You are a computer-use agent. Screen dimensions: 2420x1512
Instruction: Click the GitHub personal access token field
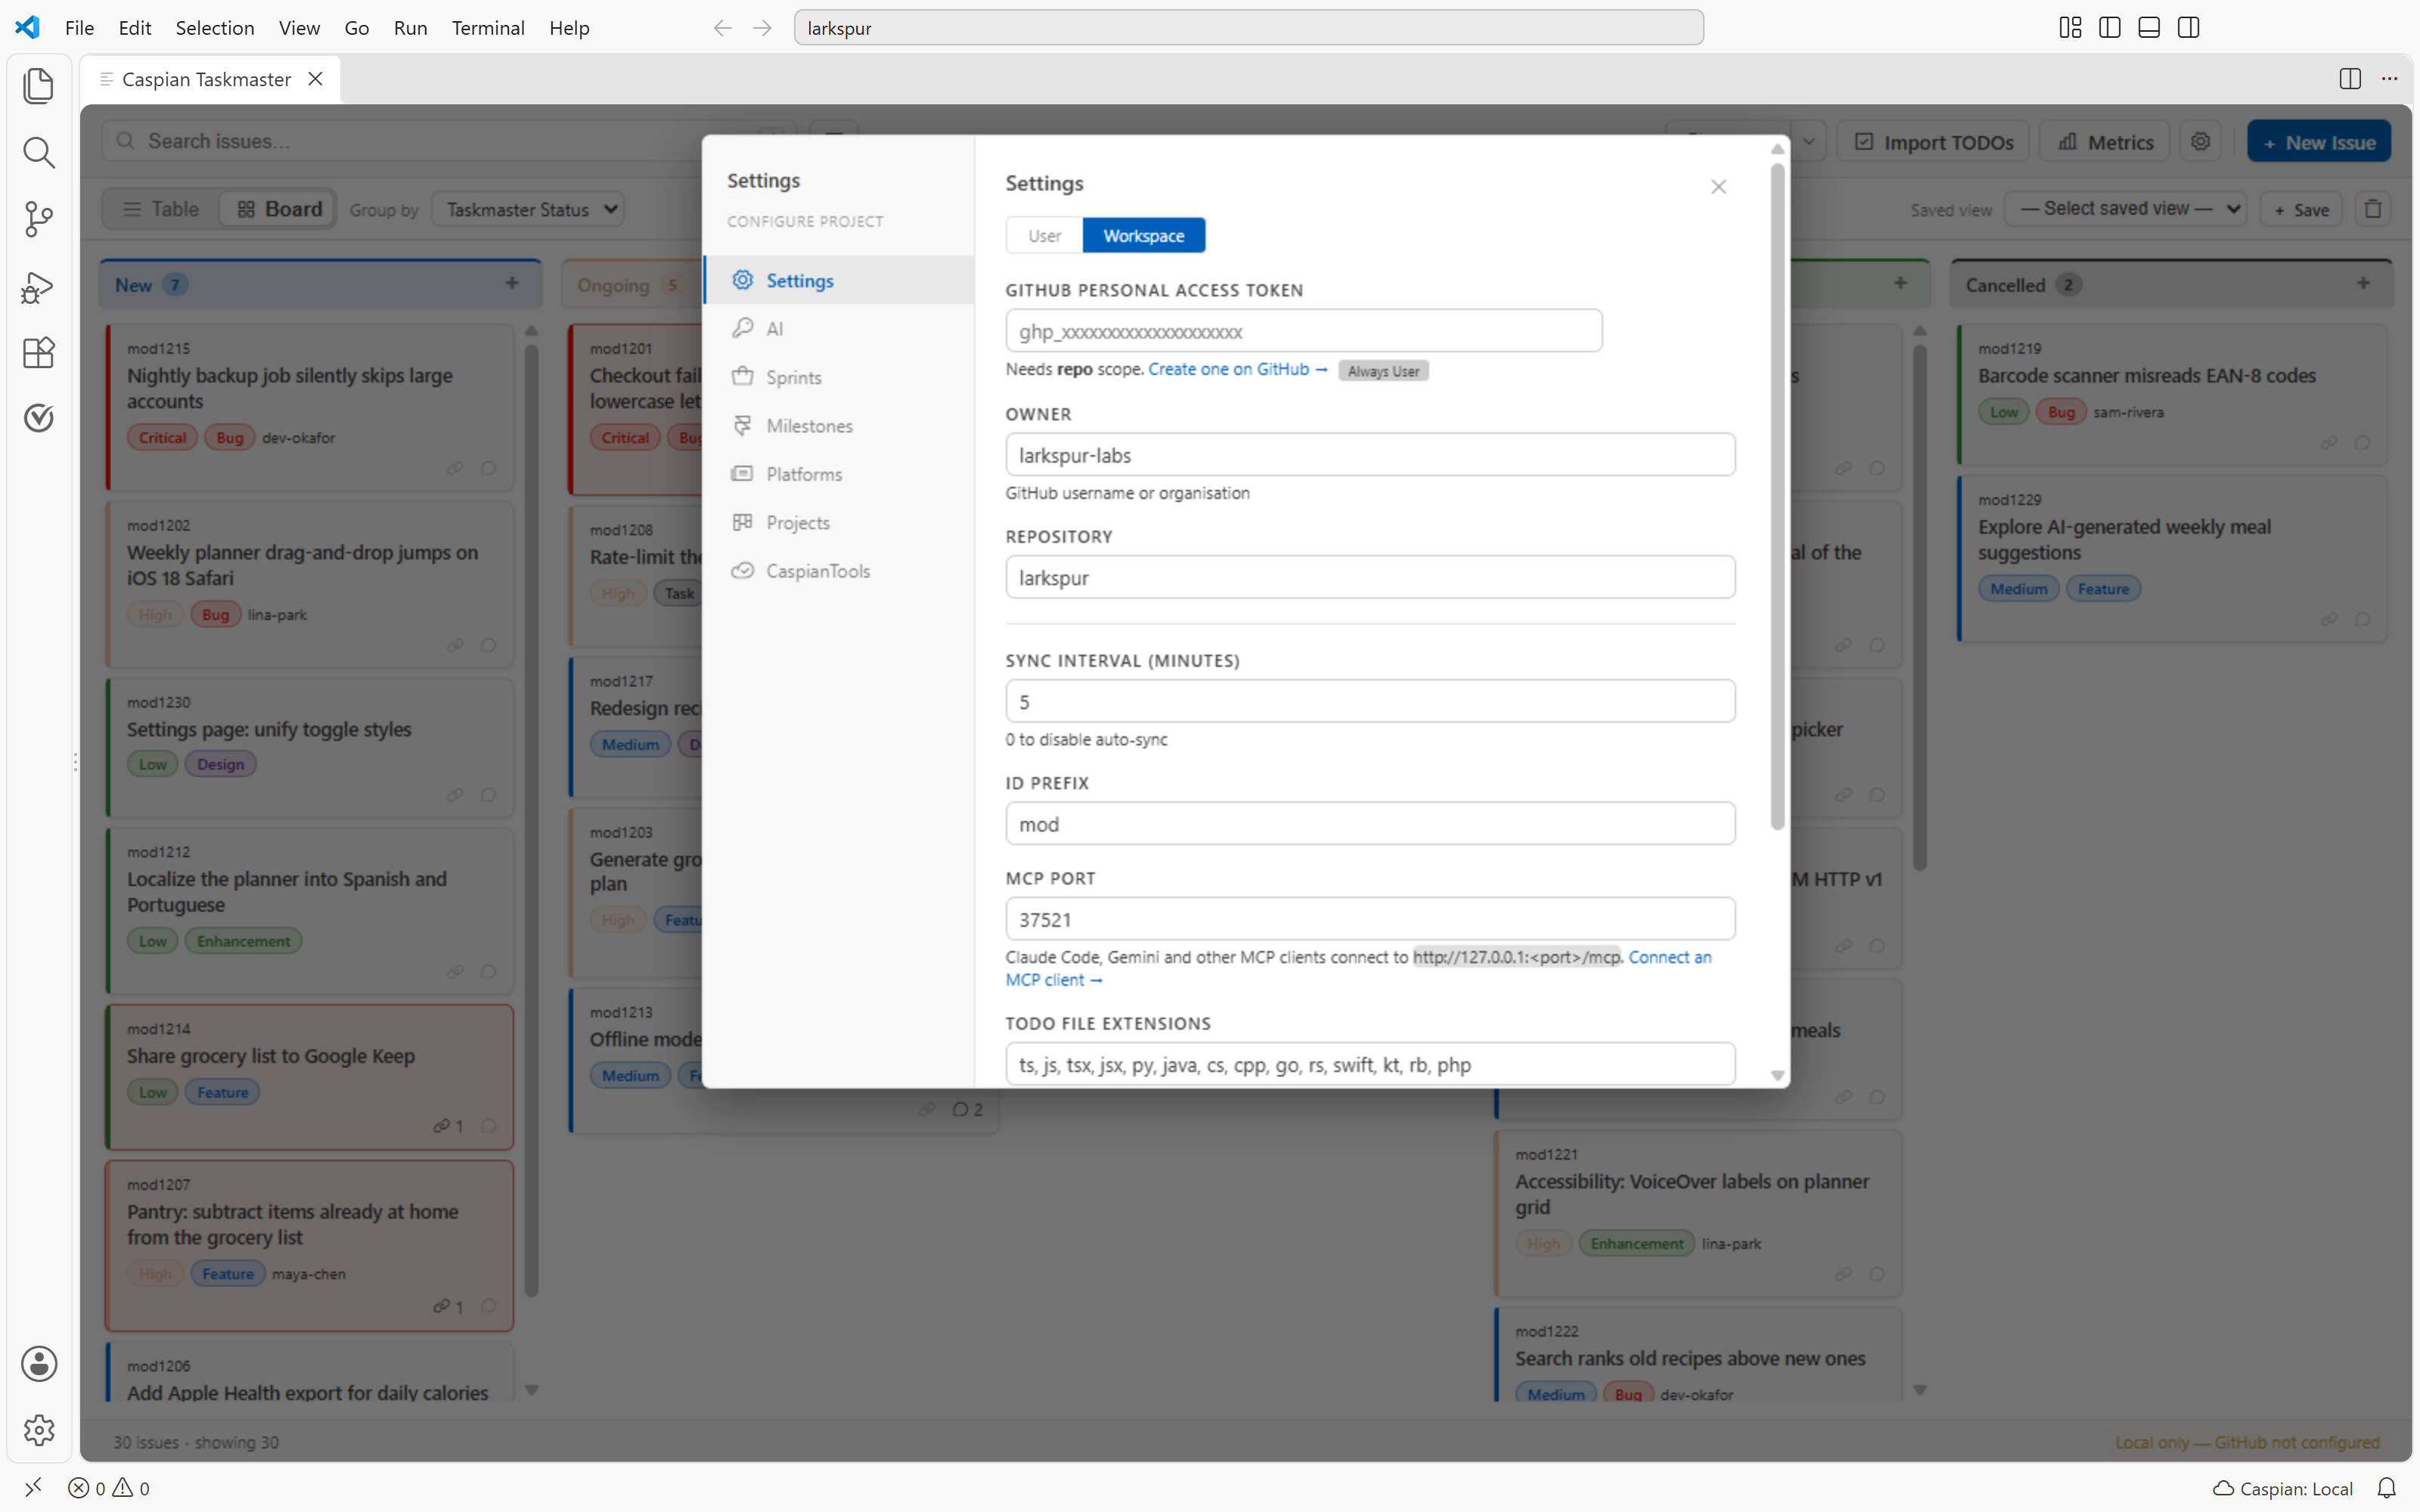tap(1303, 331)
